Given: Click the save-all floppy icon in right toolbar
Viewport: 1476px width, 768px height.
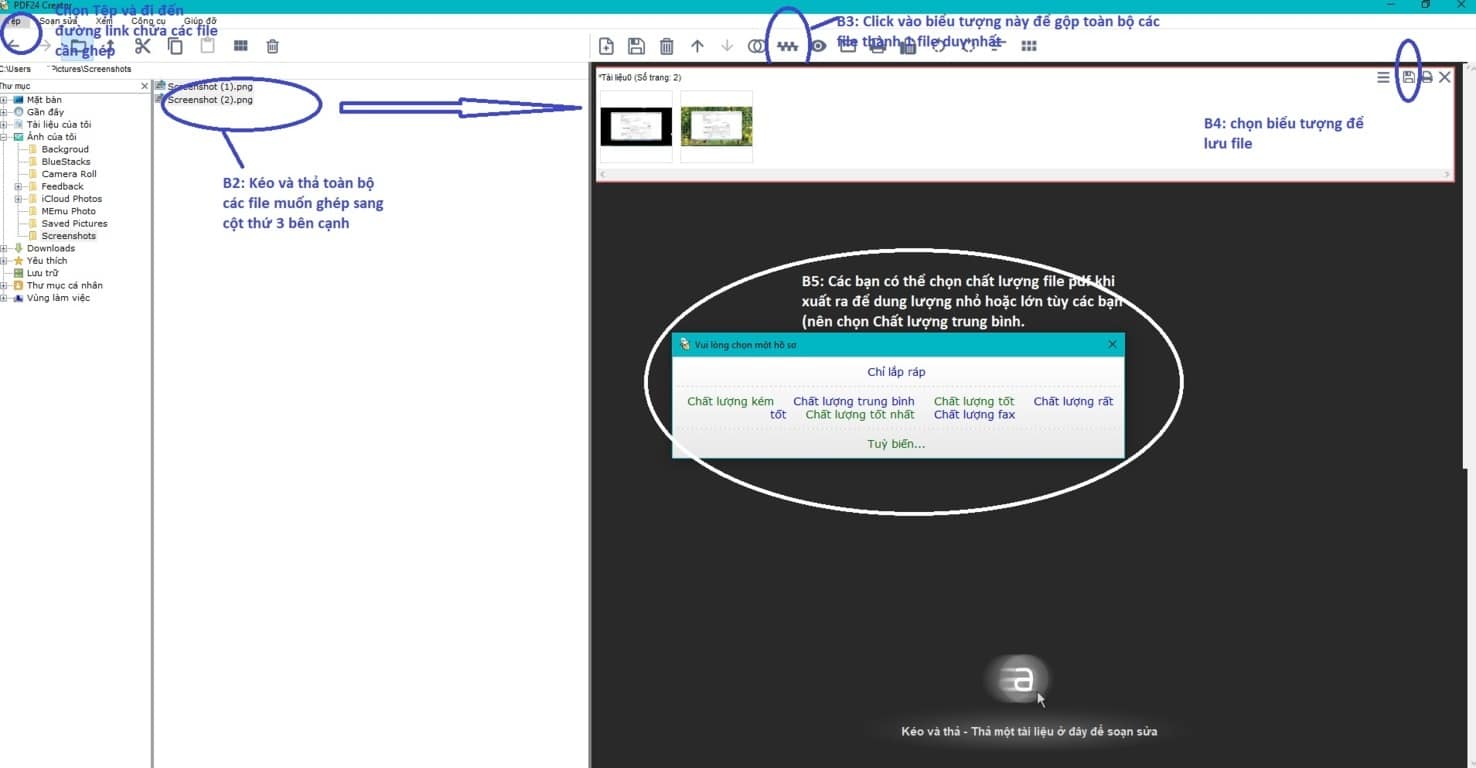Looking at the screenshot, I should (636, 46).
